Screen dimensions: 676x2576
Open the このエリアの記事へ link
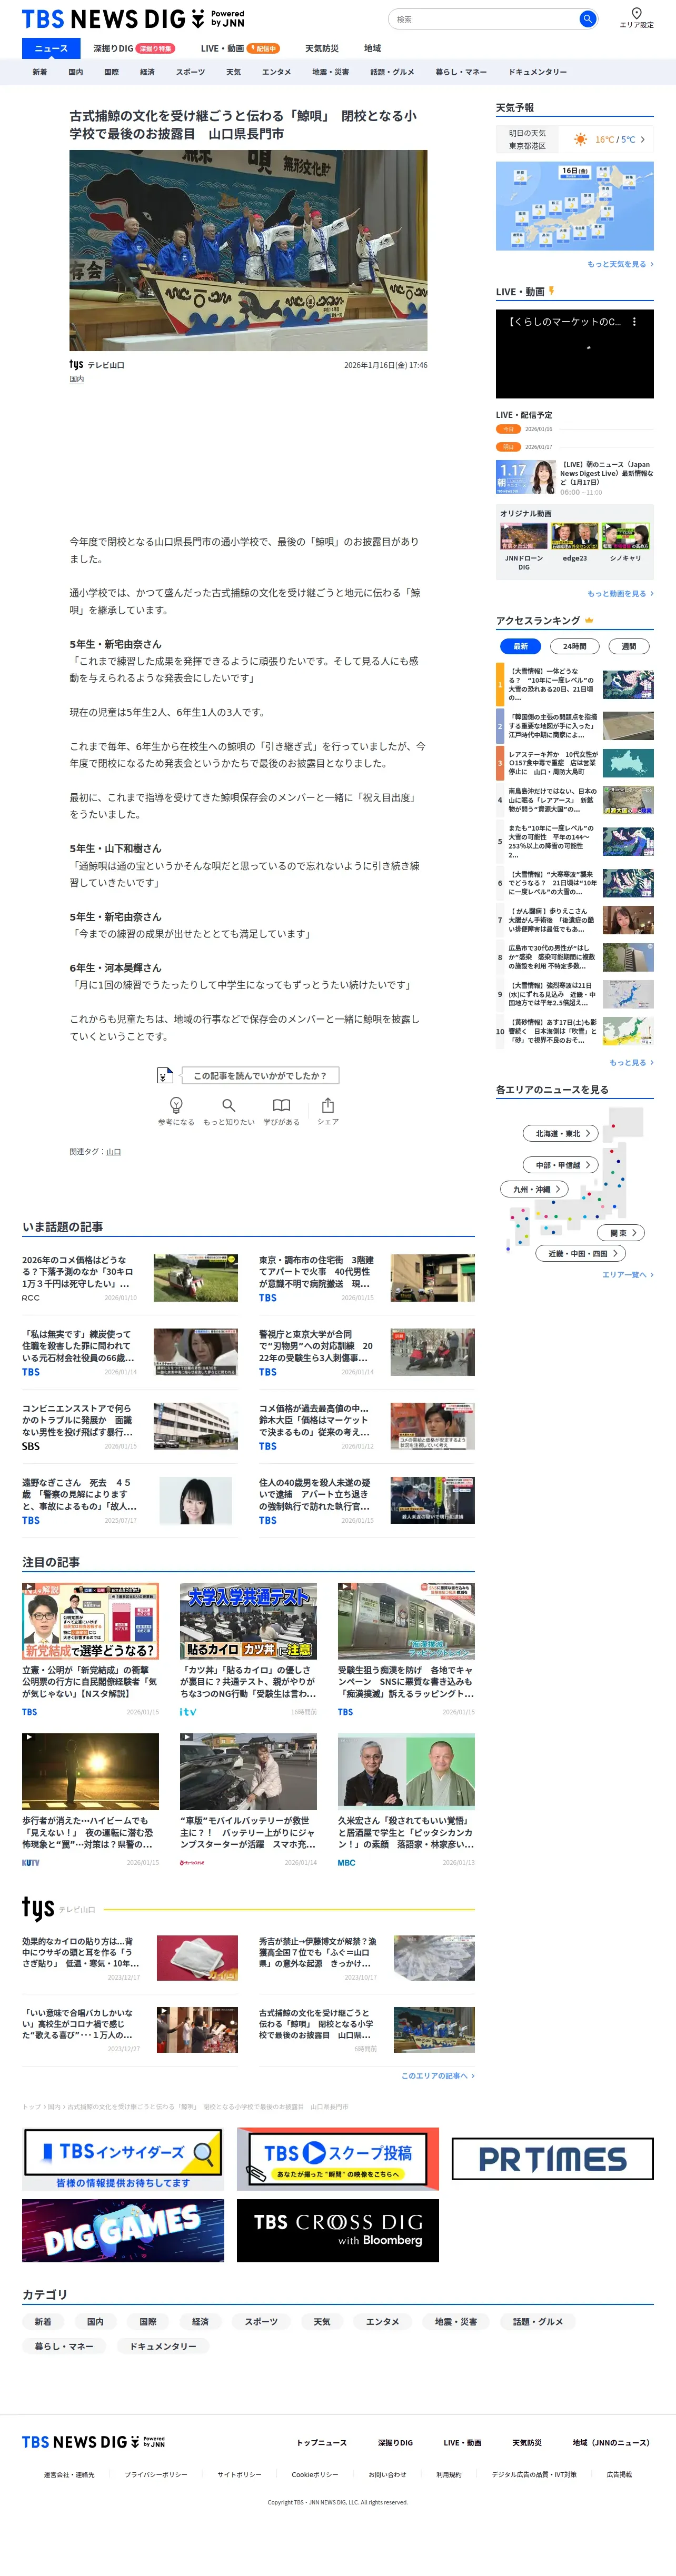pos(438,2076)
